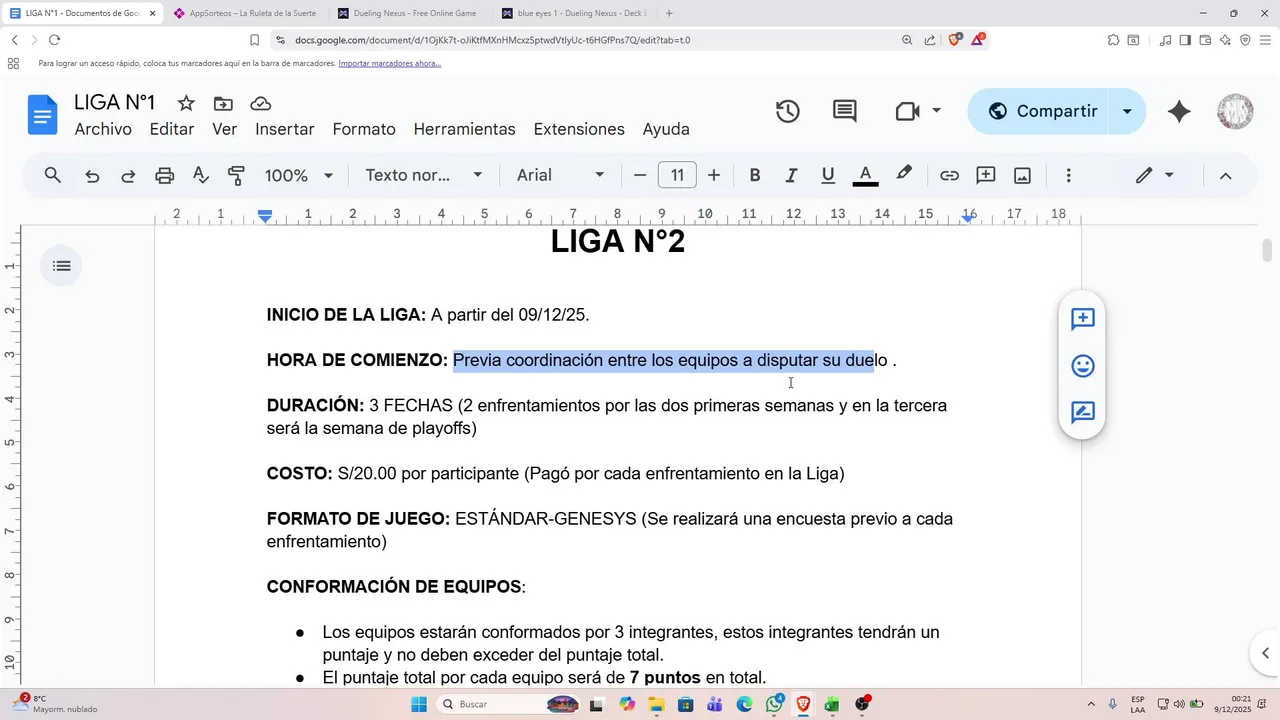The image size is (1280, 720).
Task: Star the LIGA N°1 document
Action: (x=186, y=103)
